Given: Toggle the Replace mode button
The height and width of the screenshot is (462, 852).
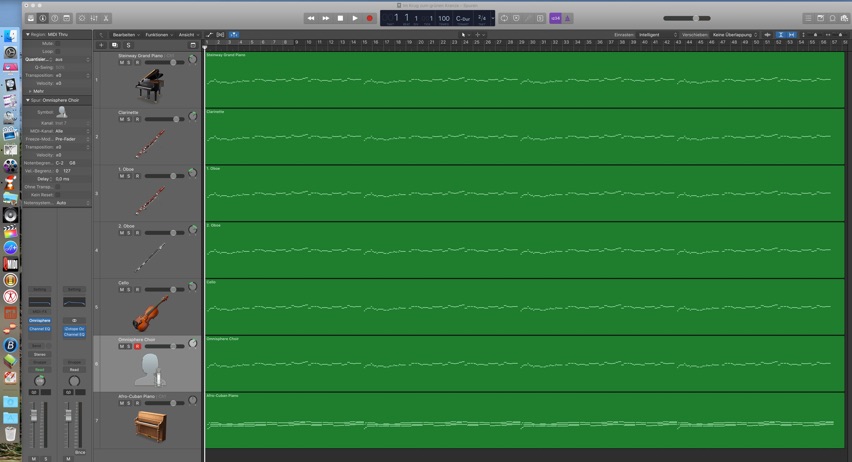Looking at the screenshot, I should [516, 18].
